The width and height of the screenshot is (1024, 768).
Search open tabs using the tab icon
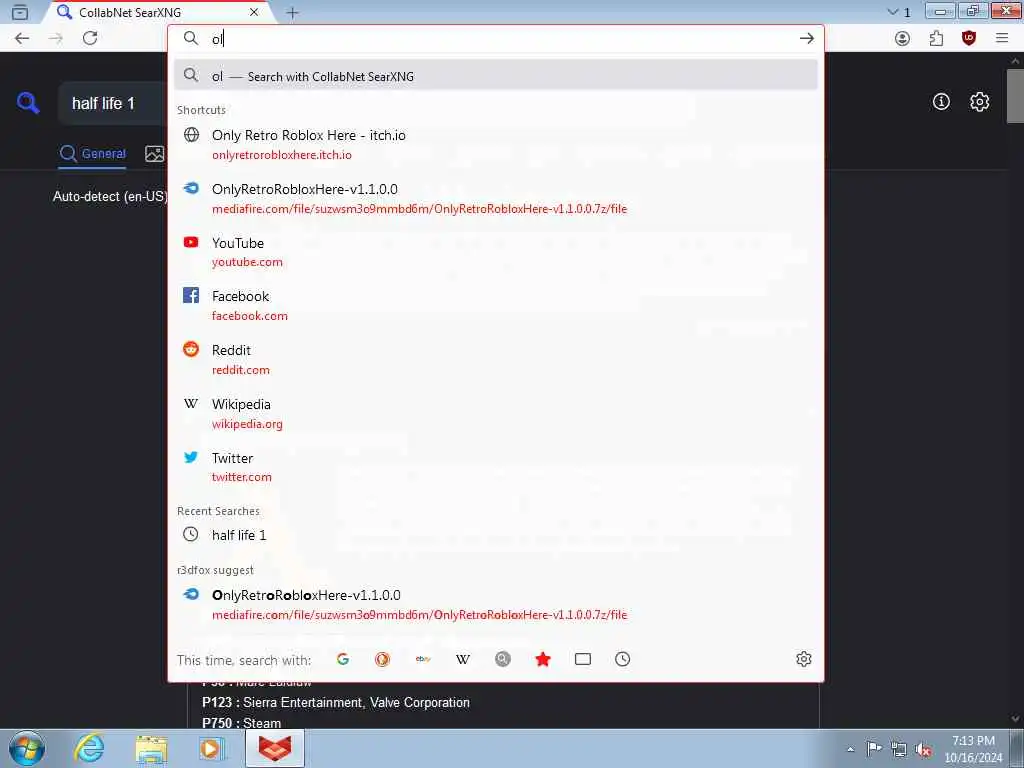click(x=583, y=660)
